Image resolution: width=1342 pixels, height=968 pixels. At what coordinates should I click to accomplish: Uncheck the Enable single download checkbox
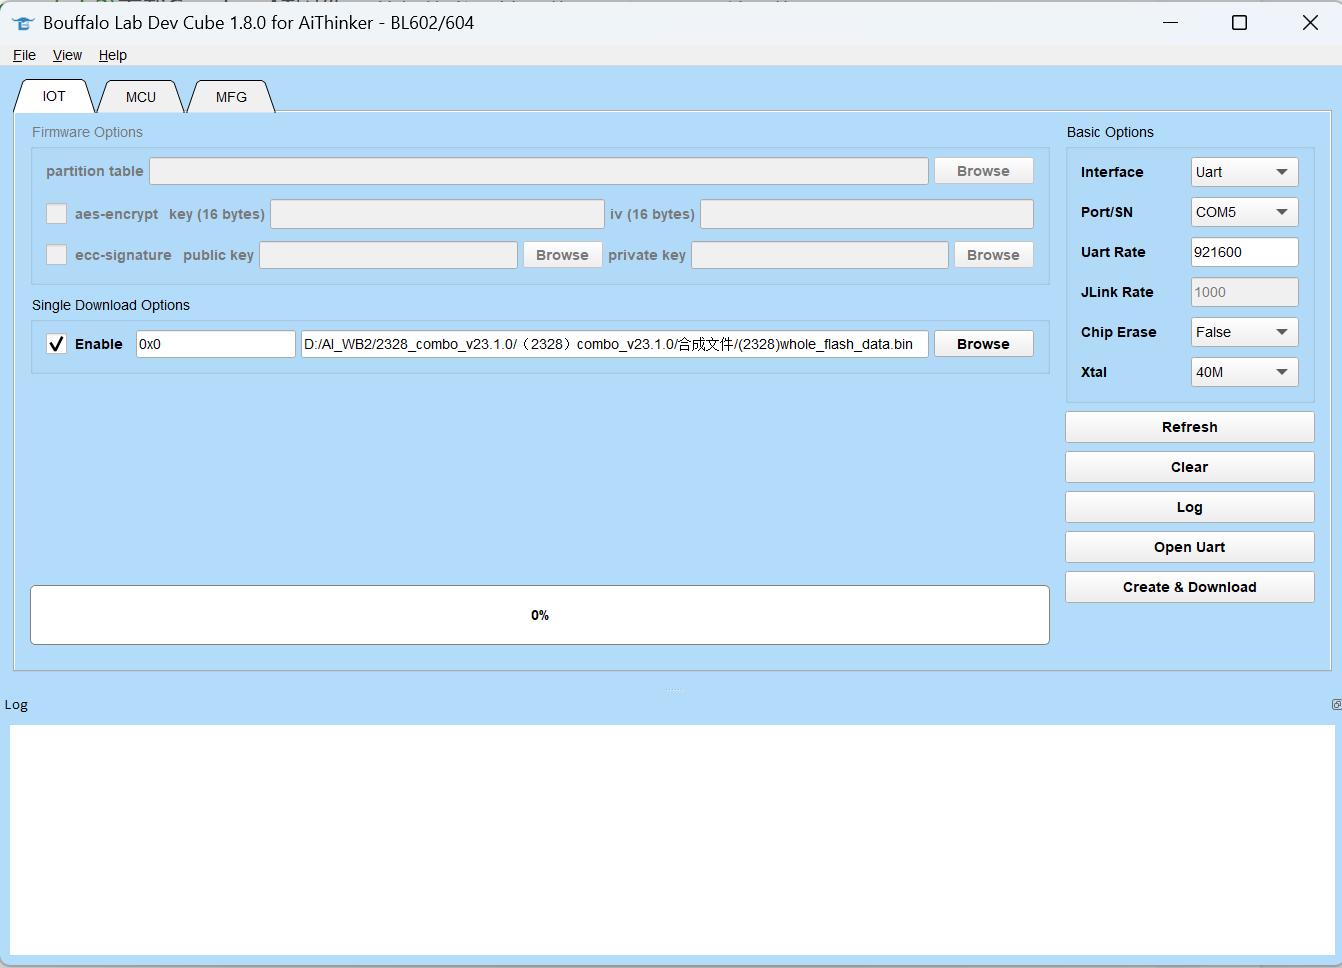[57, 344]
